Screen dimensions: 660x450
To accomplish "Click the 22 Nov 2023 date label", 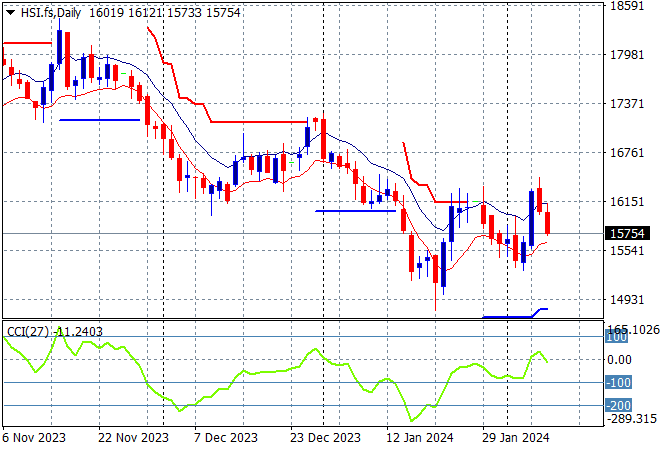I will click(135, 437).
